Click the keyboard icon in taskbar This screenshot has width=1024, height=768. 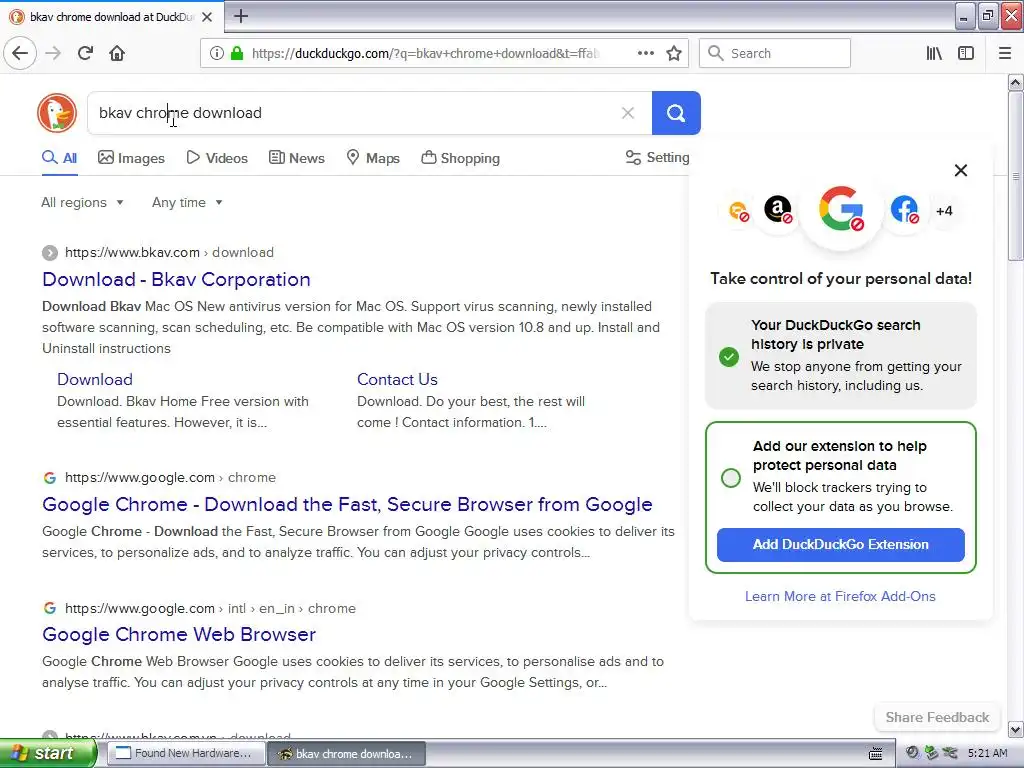tap(876, 754)
